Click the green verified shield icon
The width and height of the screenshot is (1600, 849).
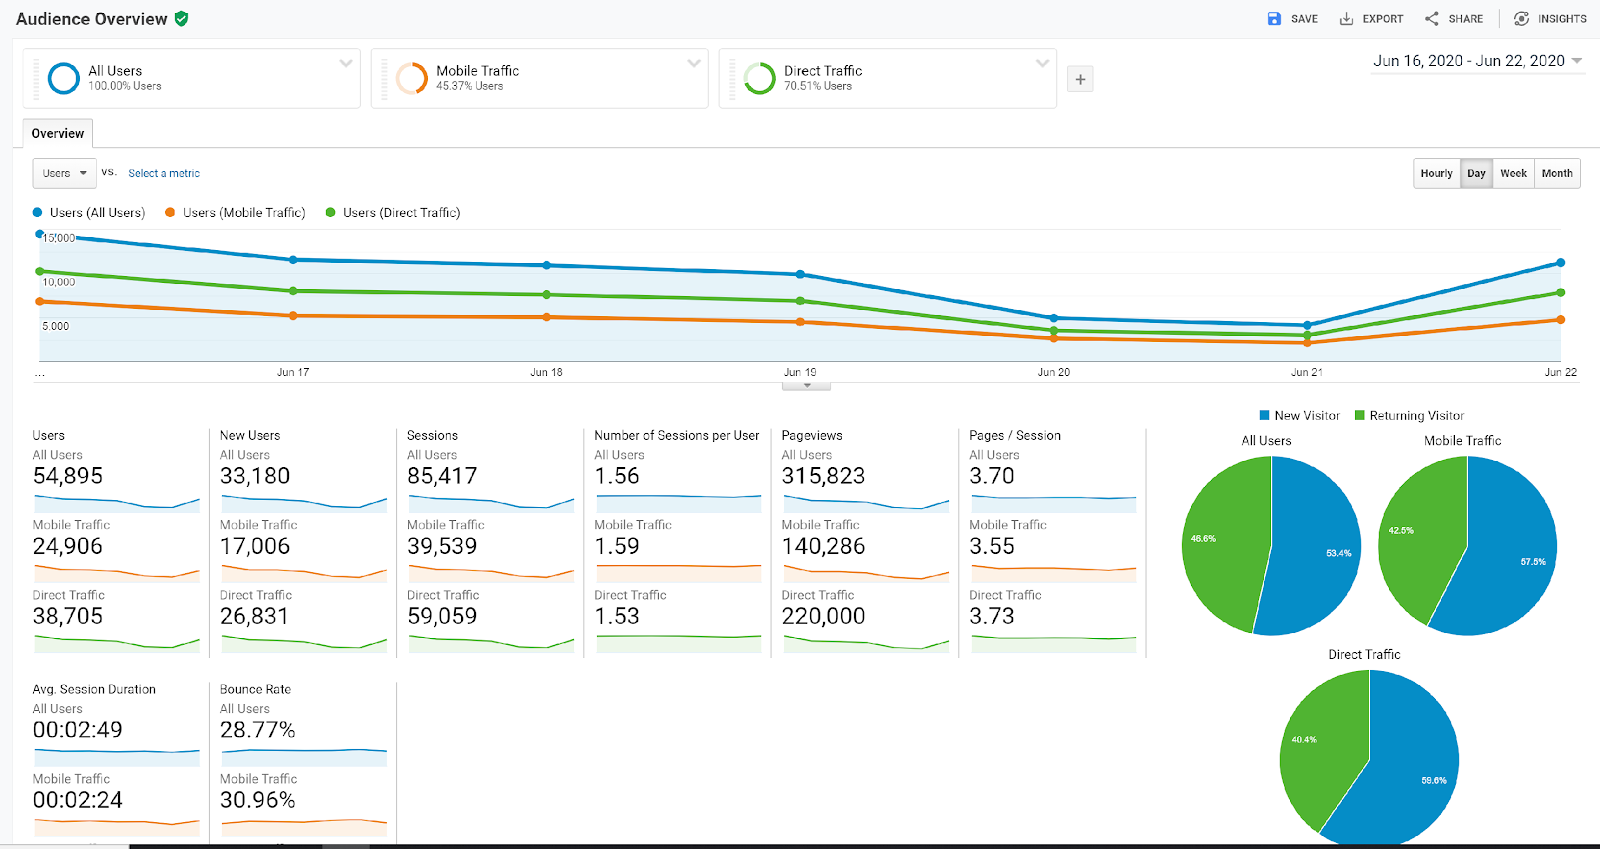tap(181, 19)
